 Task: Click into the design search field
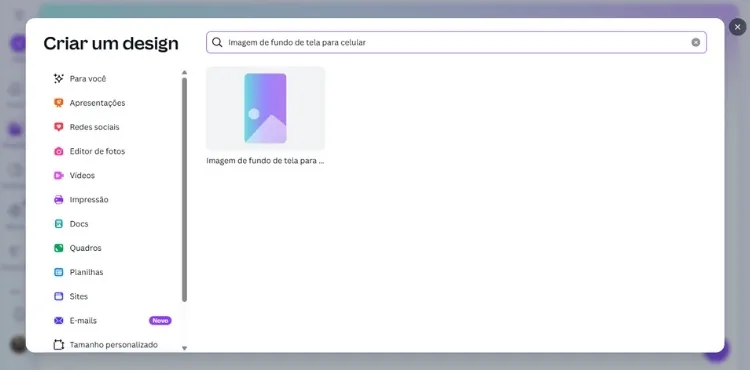point(456,42)
